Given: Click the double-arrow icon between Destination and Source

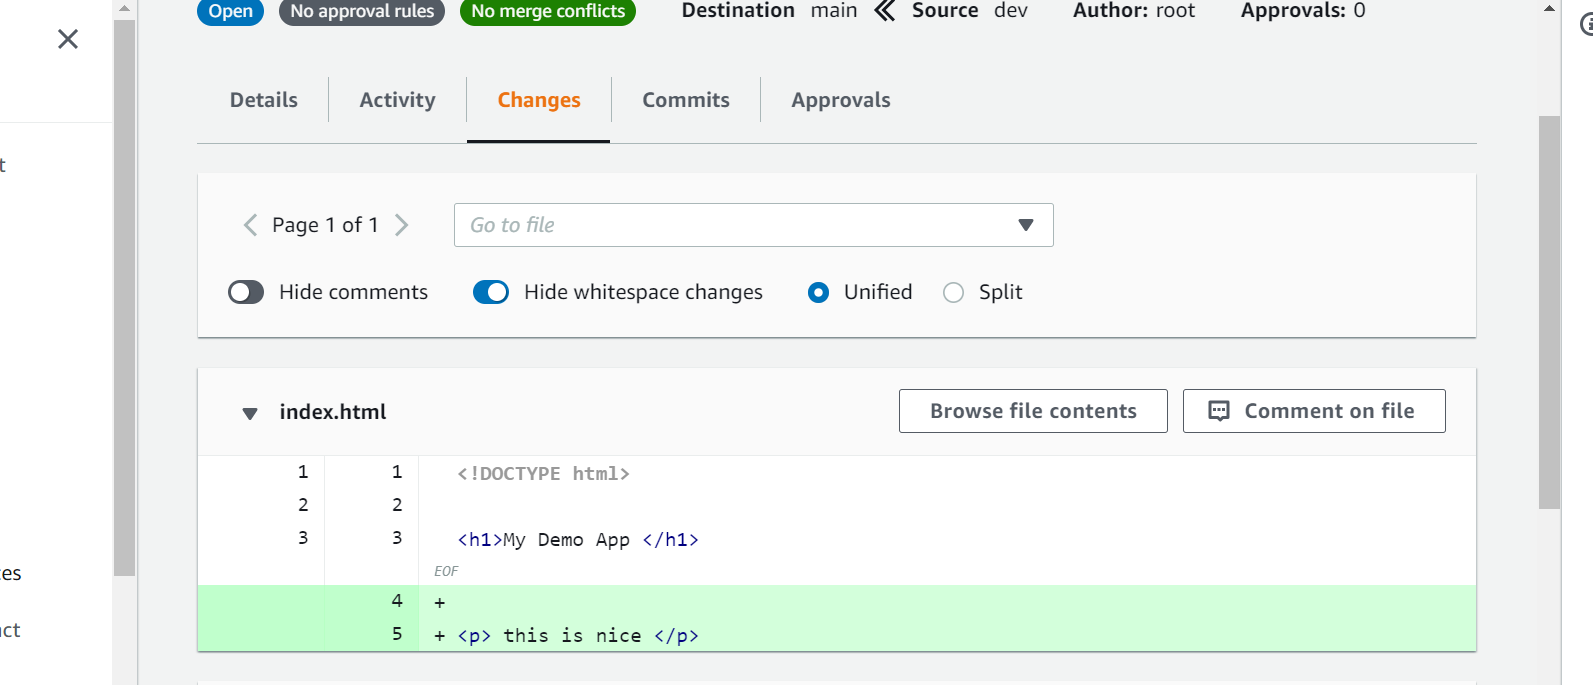Looking at the screenshot, I should click(x=884, y=11).
